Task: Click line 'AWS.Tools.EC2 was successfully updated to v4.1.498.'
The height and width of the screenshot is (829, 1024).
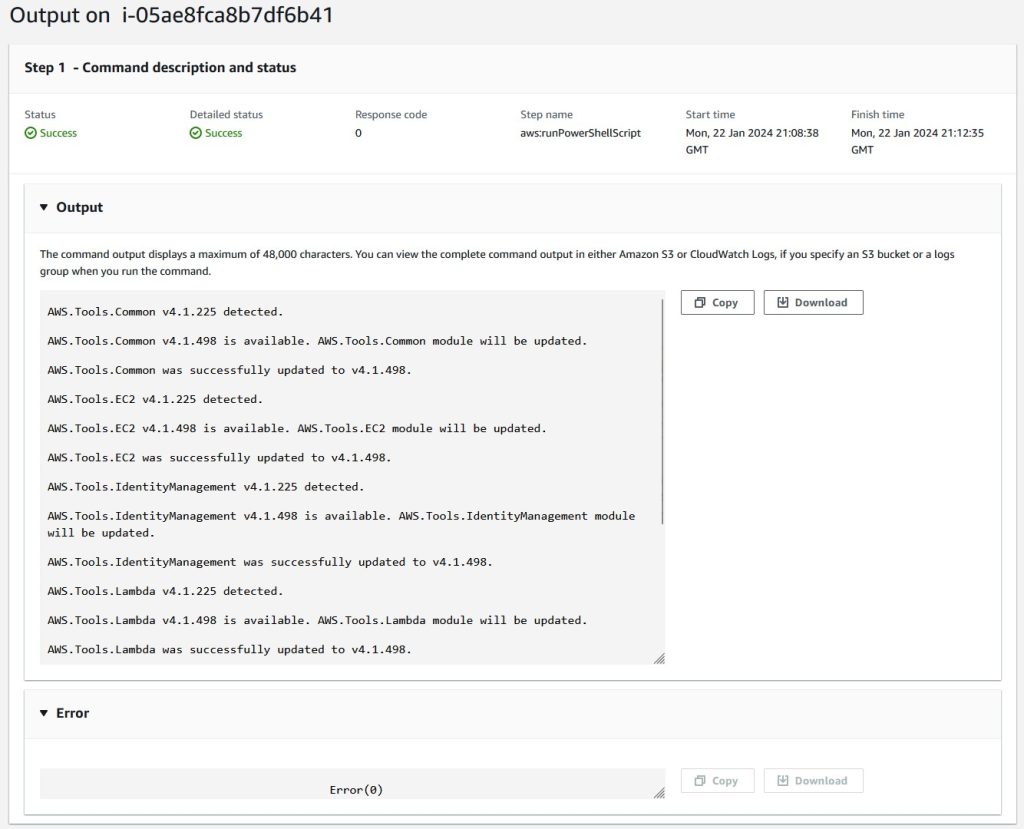Action: point(219,457)
